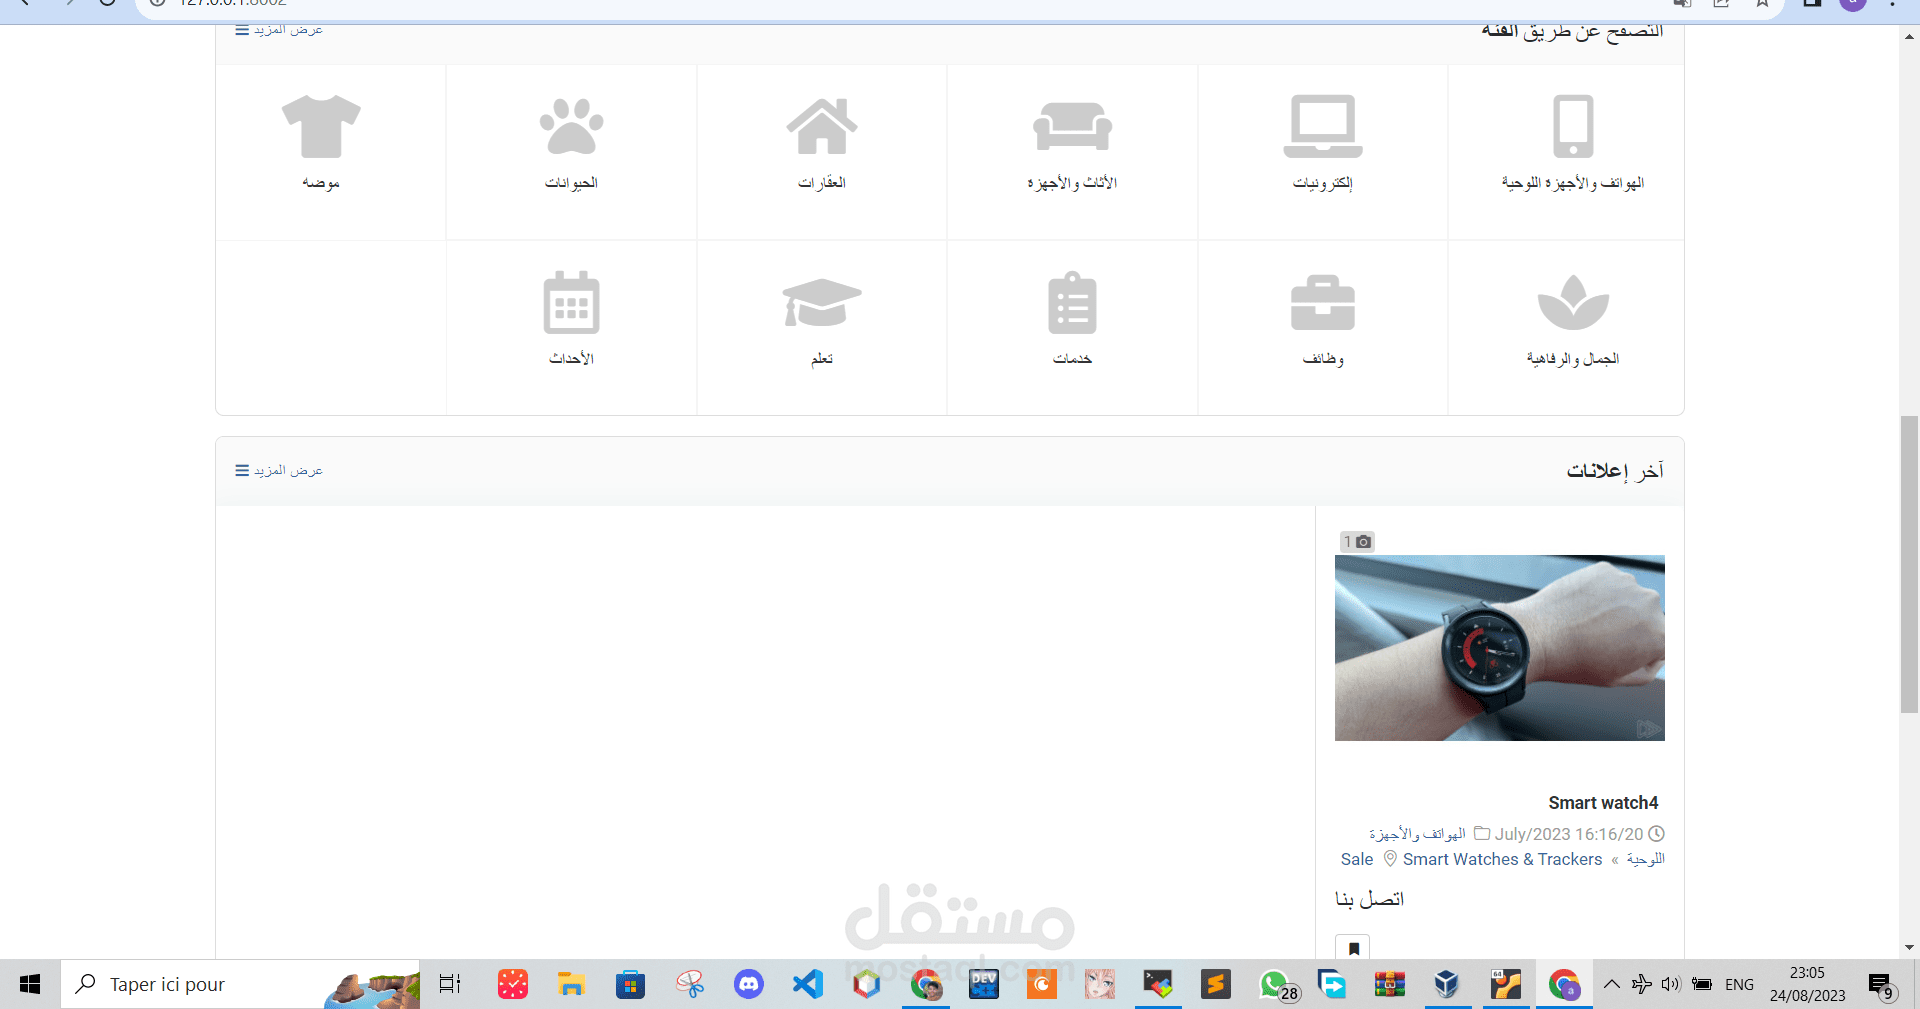Open the phones and tablets icon
The height and width of the screenshot is (1009, 1920).
tap(1573, 126)
